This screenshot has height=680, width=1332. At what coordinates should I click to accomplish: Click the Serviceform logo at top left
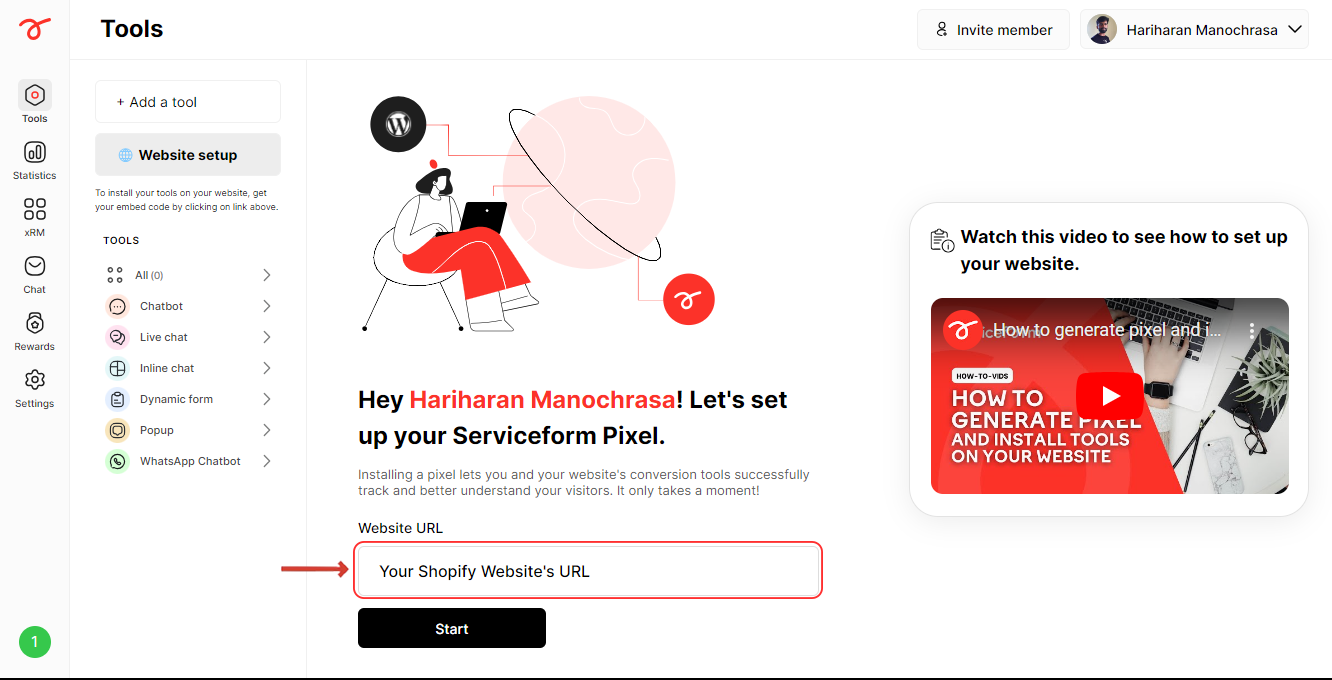coord(34,29)
